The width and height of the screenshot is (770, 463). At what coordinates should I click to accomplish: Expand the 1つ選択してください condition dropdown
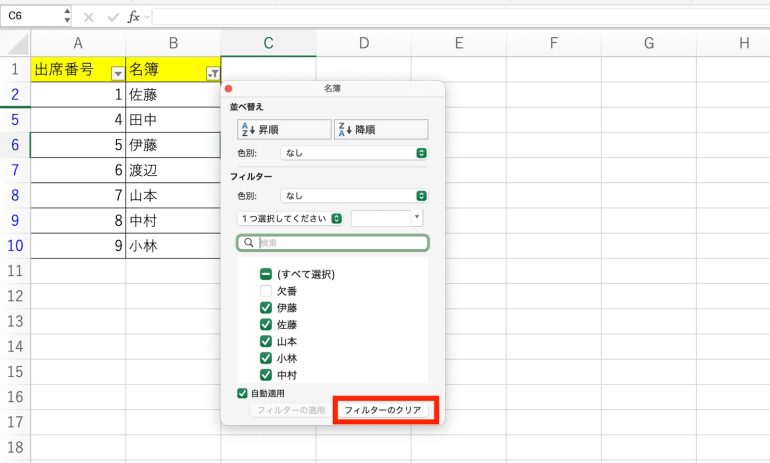click(x=291, y=218)
